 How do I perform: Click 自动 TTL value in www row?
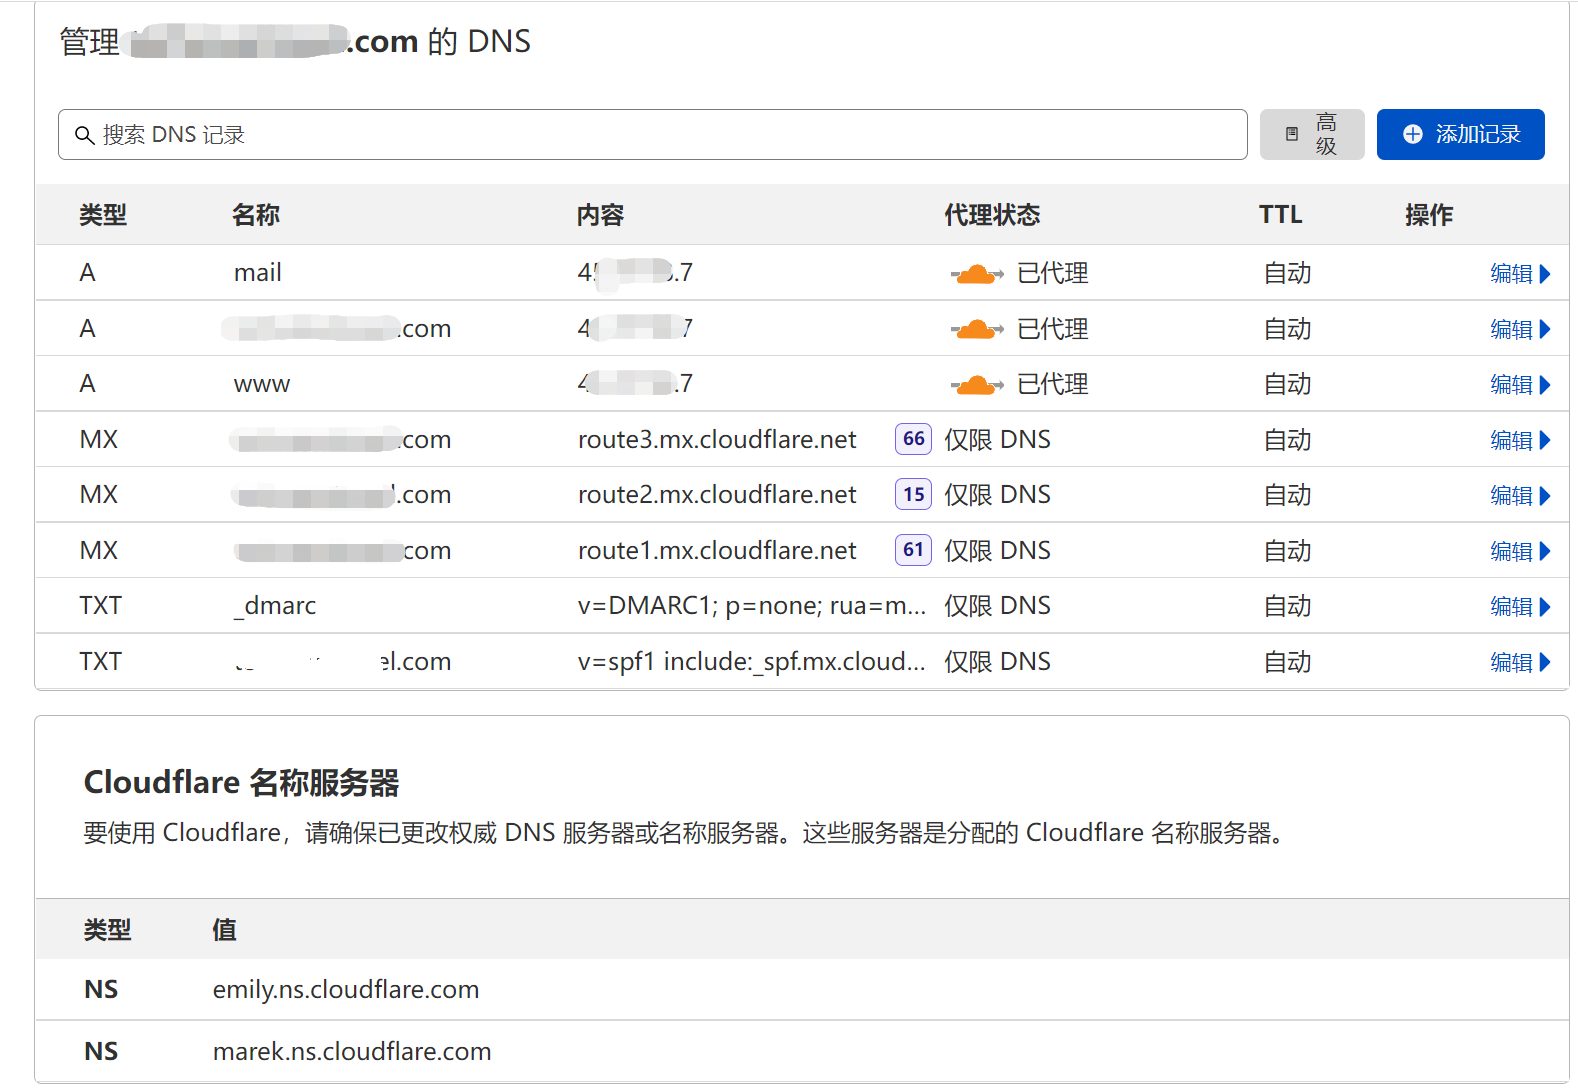click(x=1288, y=385)
